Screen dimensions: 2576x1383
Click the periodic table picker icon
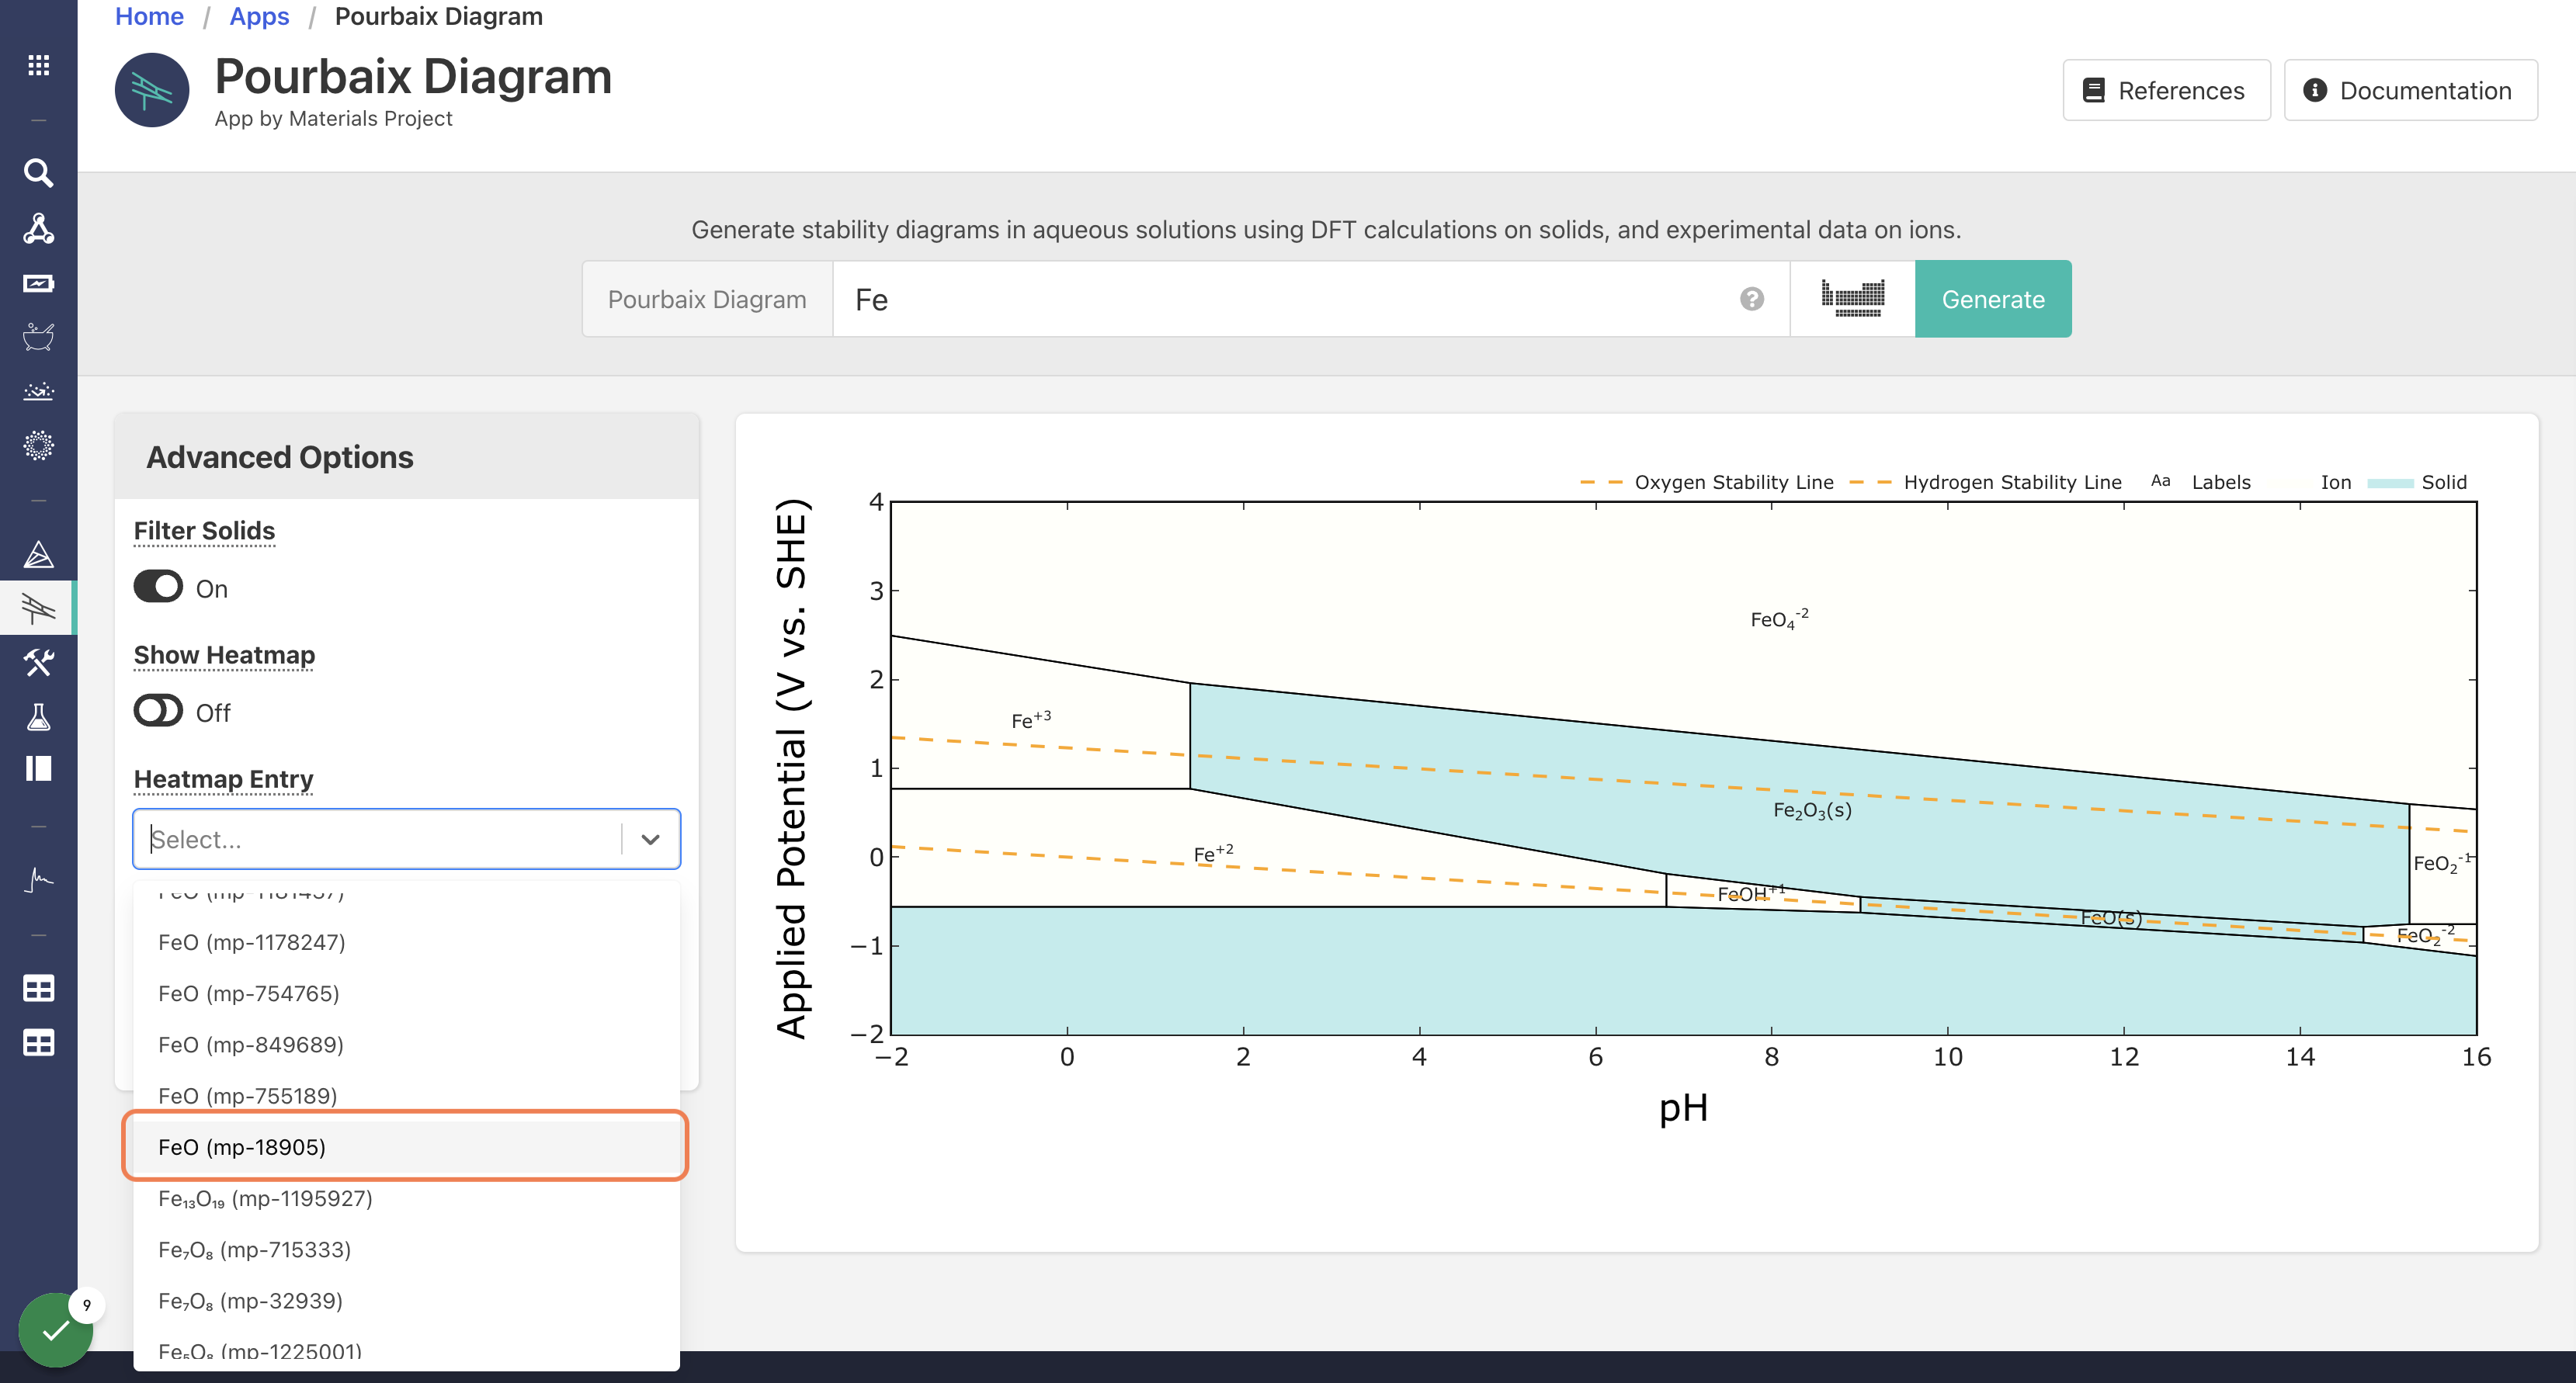pyautogui.click(x=1852, y=299)
